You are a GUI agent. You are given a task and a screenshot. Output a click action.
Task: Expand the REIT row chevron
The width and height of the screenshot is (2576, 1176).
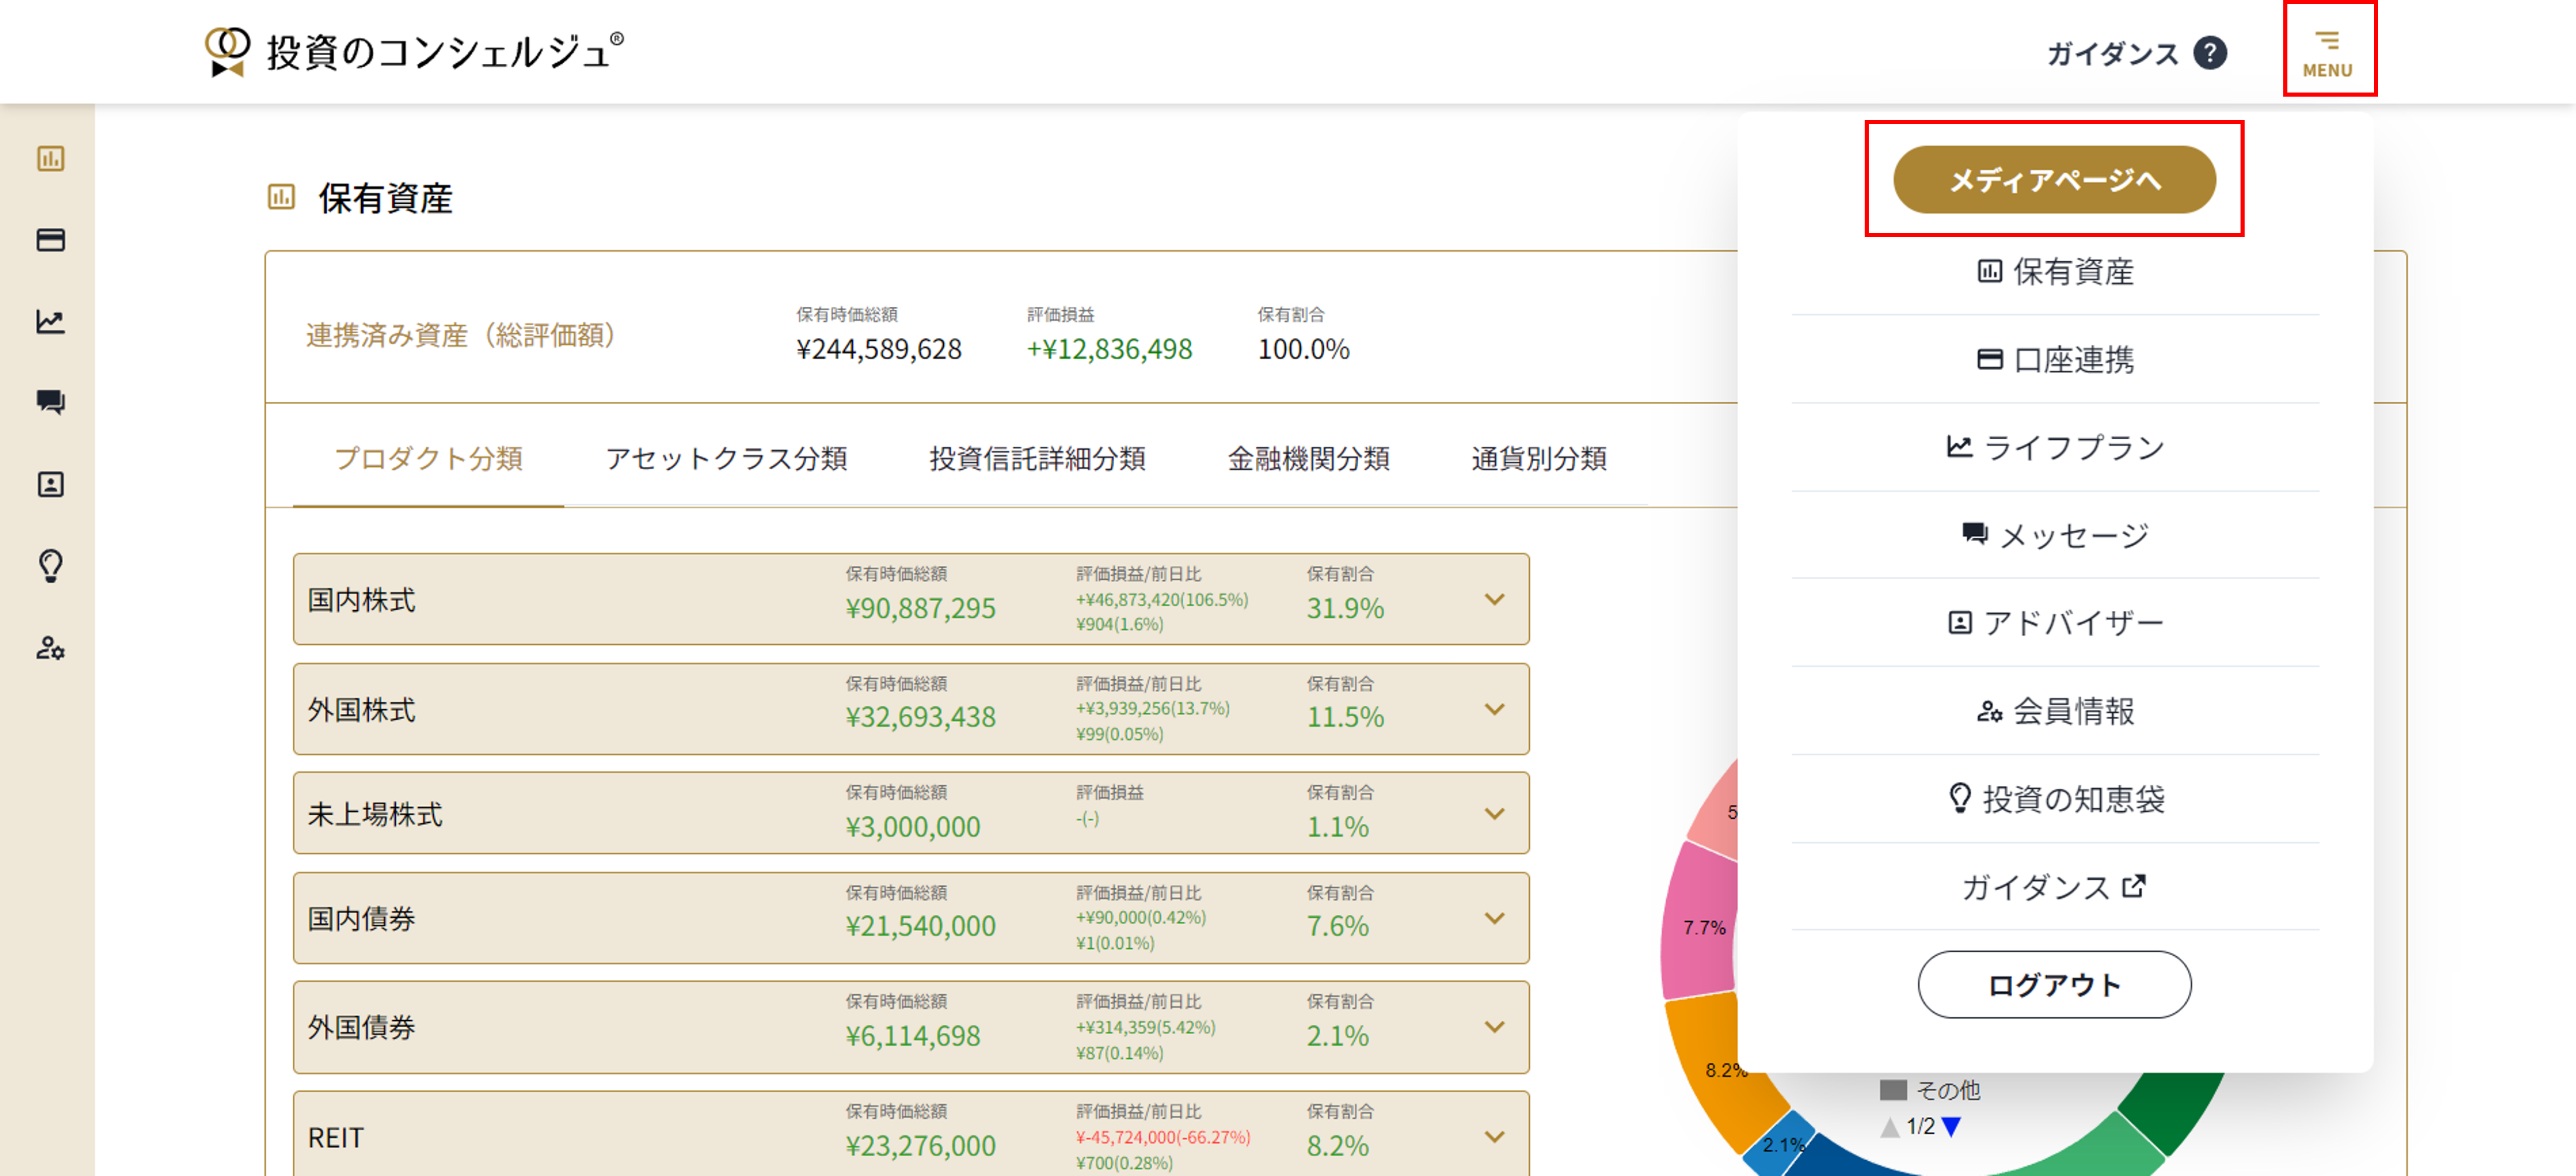pyautogui.click(x=1494, y=1137)
